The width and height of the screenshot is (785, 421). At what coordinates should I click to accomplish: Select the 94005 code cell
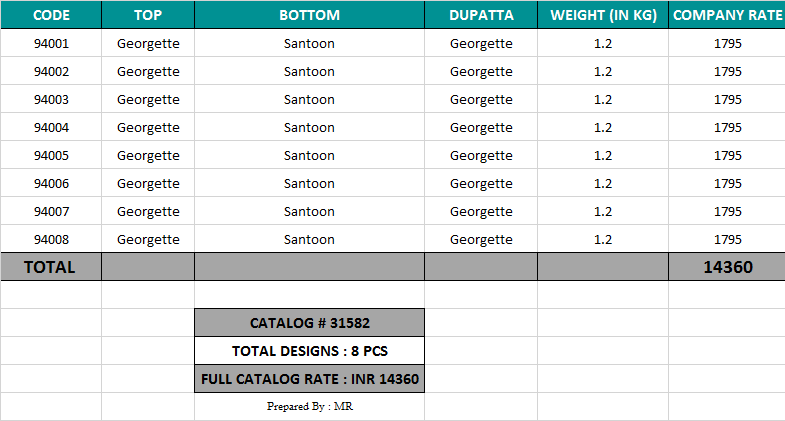point(51,155)
